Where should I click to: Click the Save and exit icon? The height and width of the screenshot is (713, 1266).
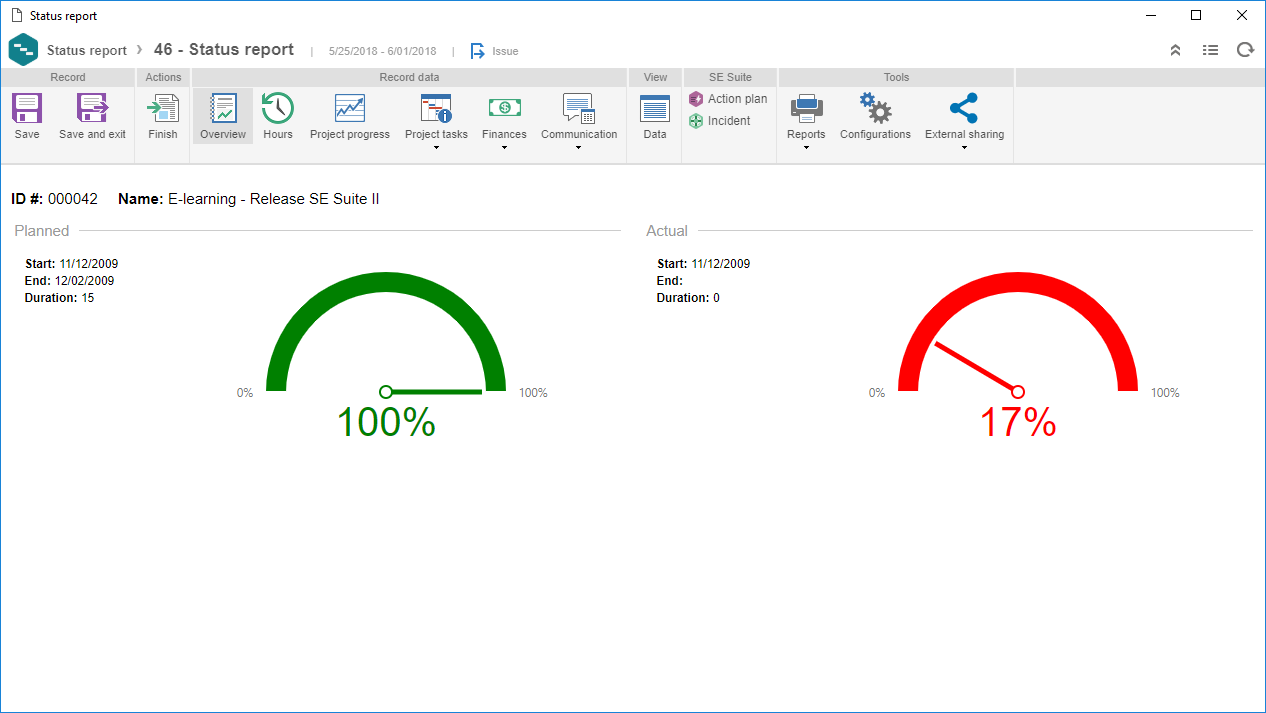tap(92, 108)
